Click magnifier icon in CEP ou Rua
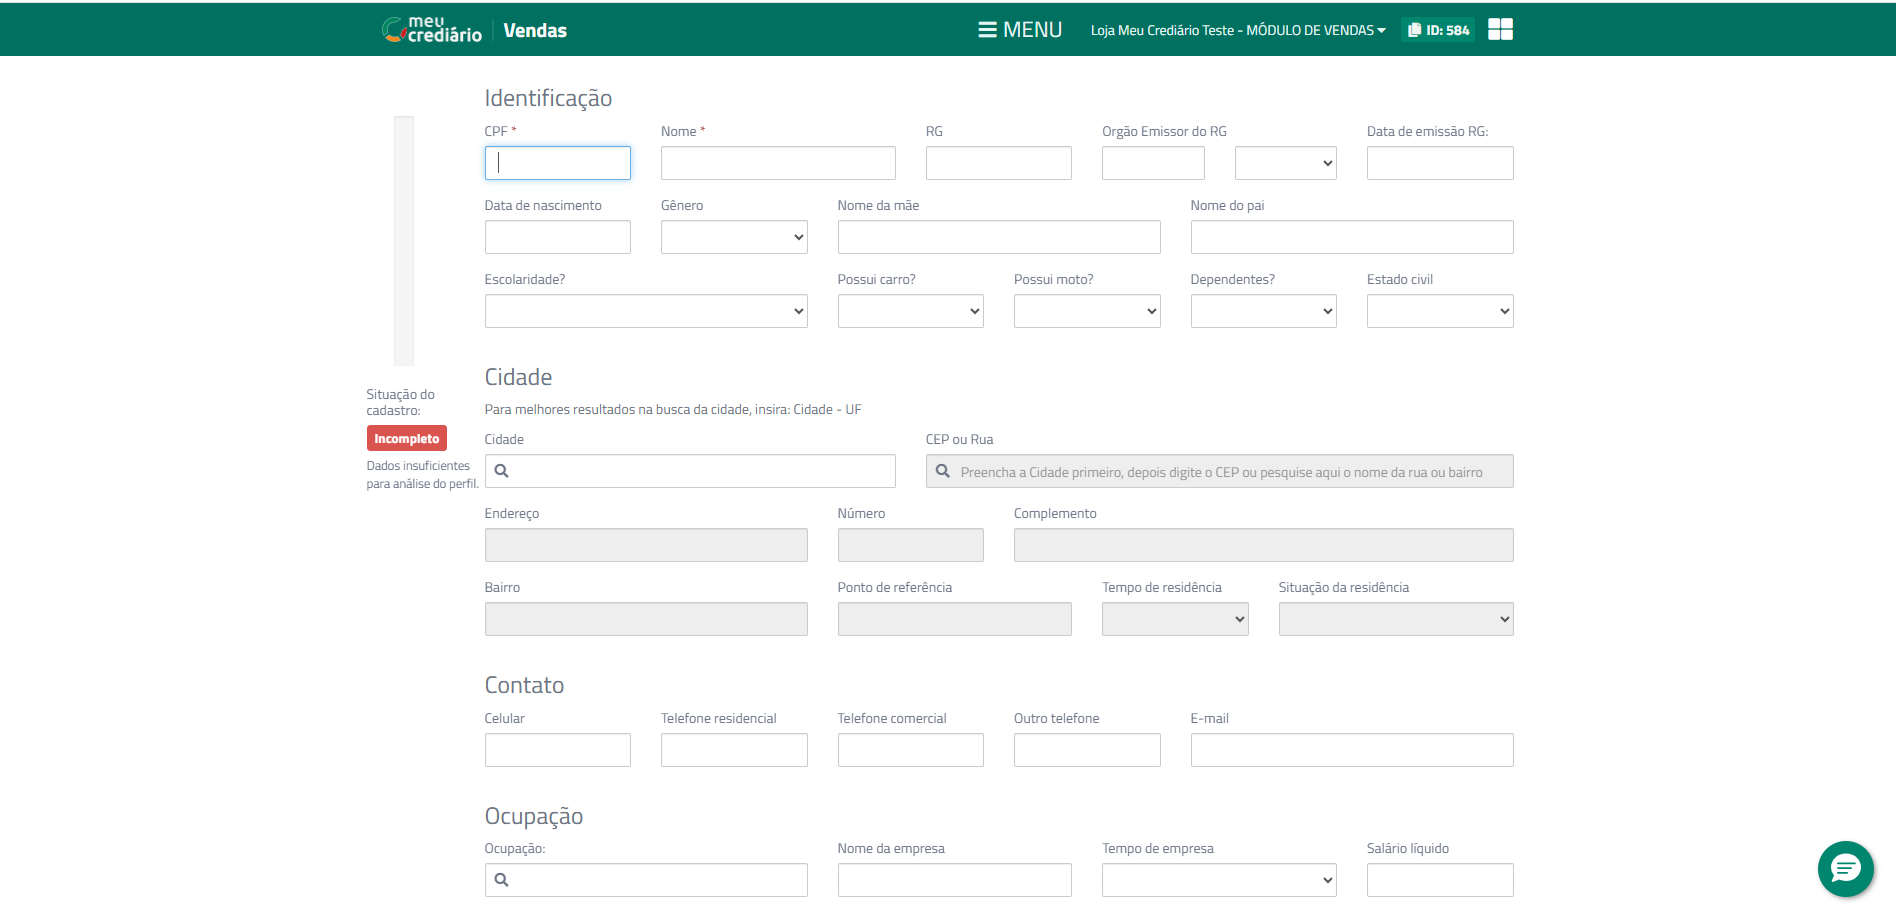Image resolution: width=1896 pixels, height=919 pixels. pos(942,471)
